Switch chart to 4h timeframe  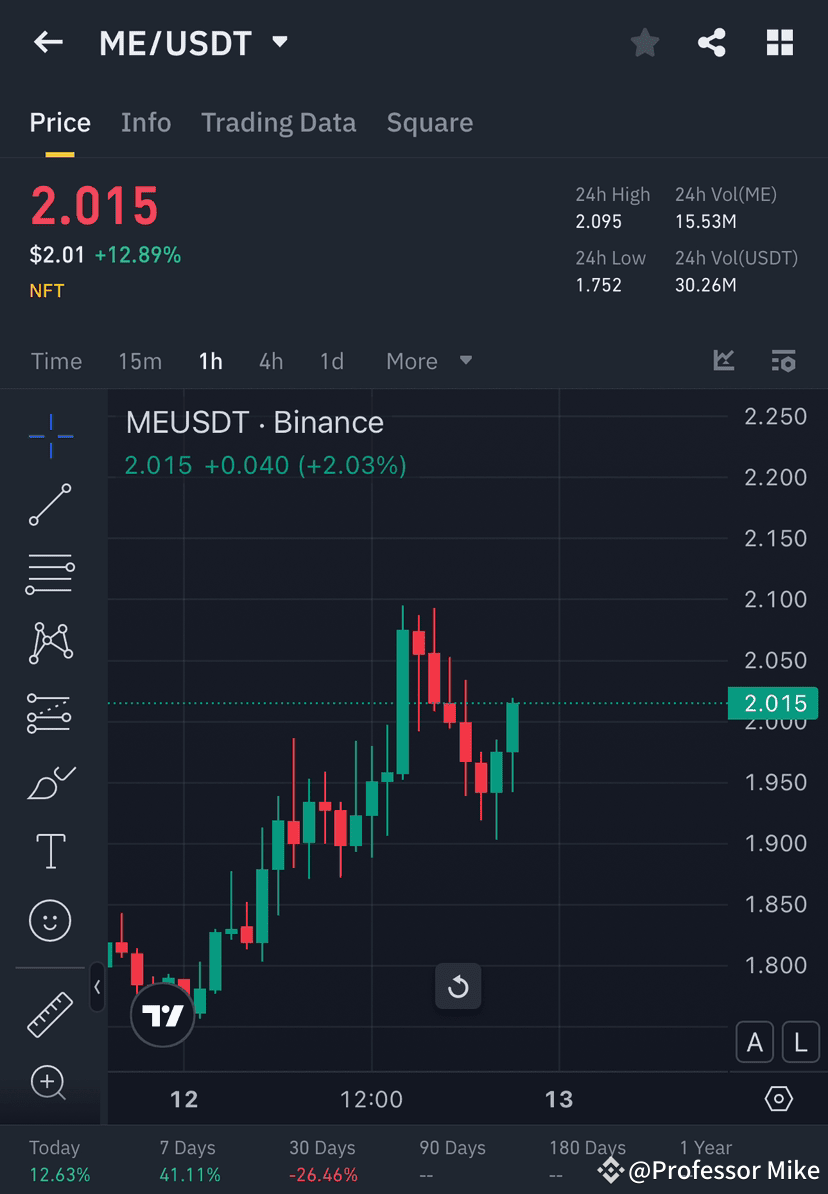click(270, 361)
